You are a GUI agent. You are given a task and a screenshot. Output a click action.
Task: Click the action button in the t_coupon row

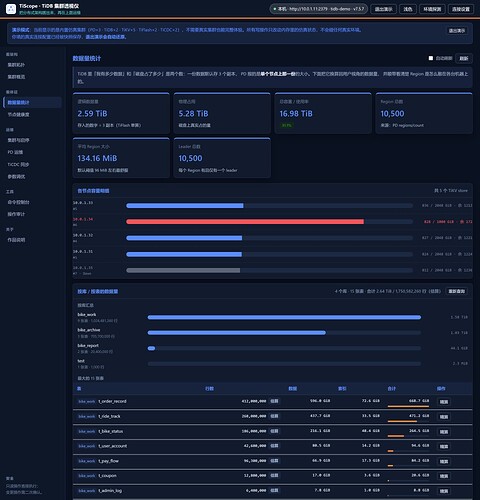(x=444, y=476)
